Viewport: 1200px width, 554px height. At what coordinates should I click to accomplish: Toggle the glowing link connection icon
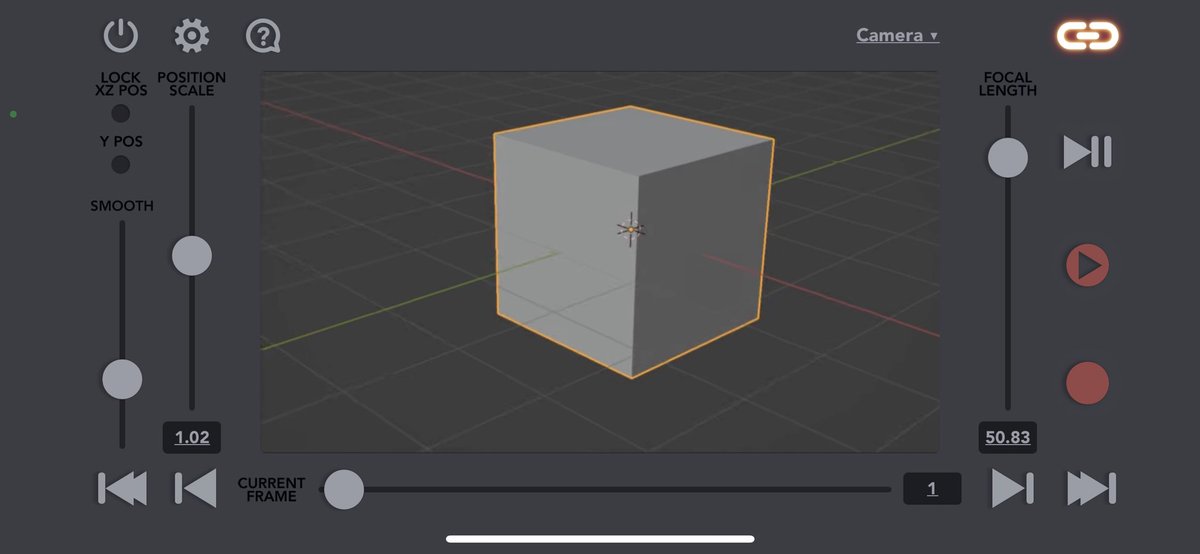click(x=1088, y=36)
